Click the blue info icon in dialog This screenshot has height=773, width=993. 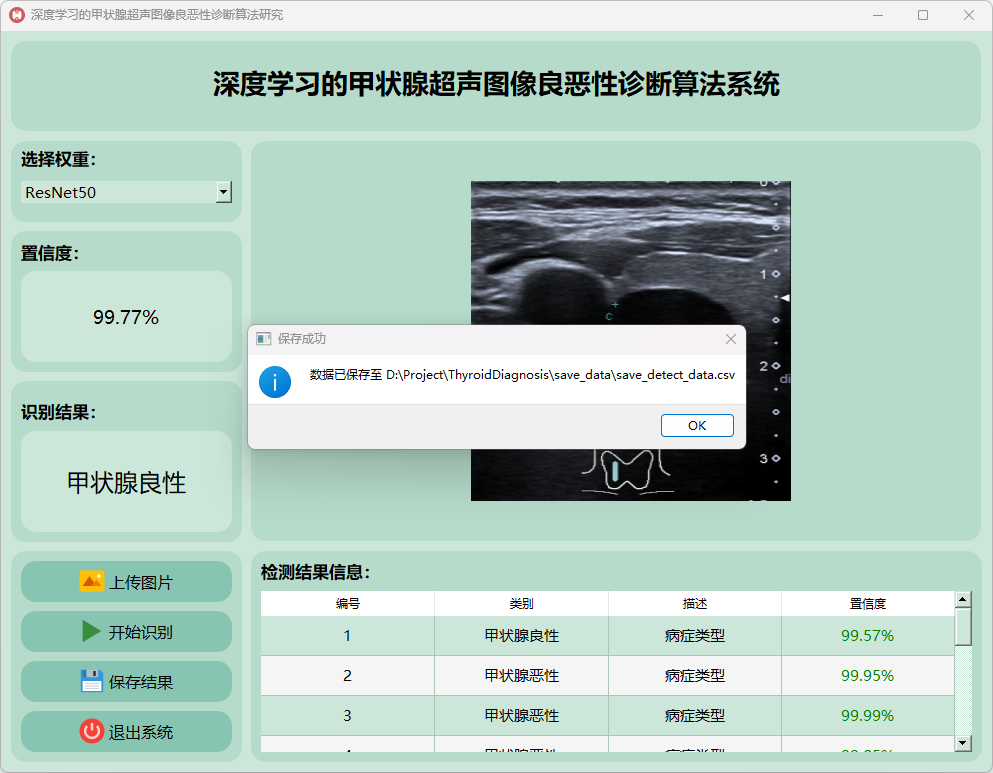point(275,381)
